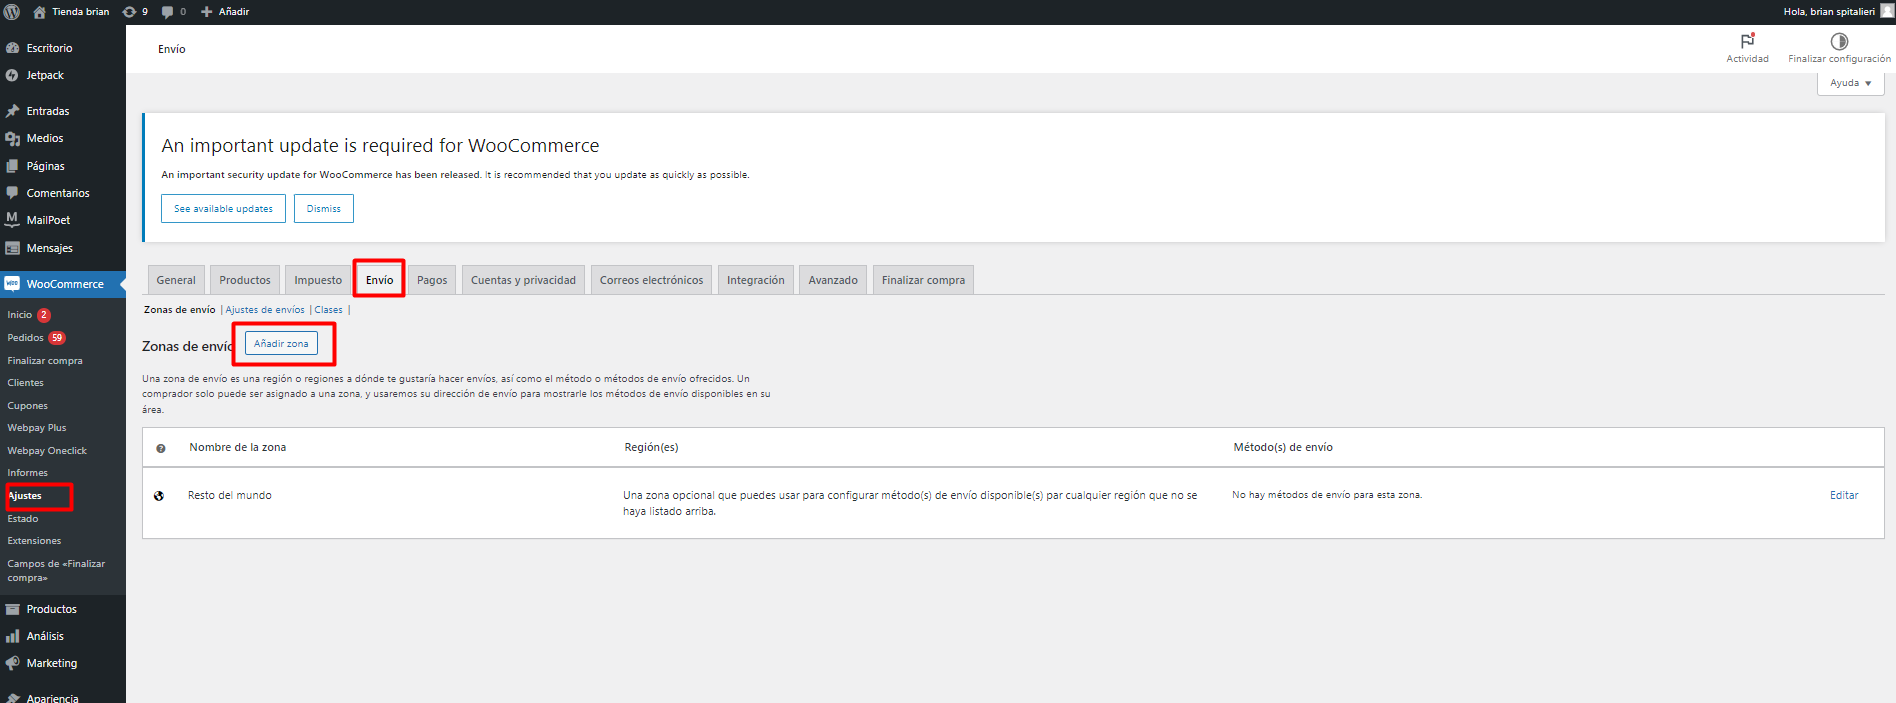This screenshot has width=1896, height=703.
Task: Open Estado submenu item
Action: [23, 519]
